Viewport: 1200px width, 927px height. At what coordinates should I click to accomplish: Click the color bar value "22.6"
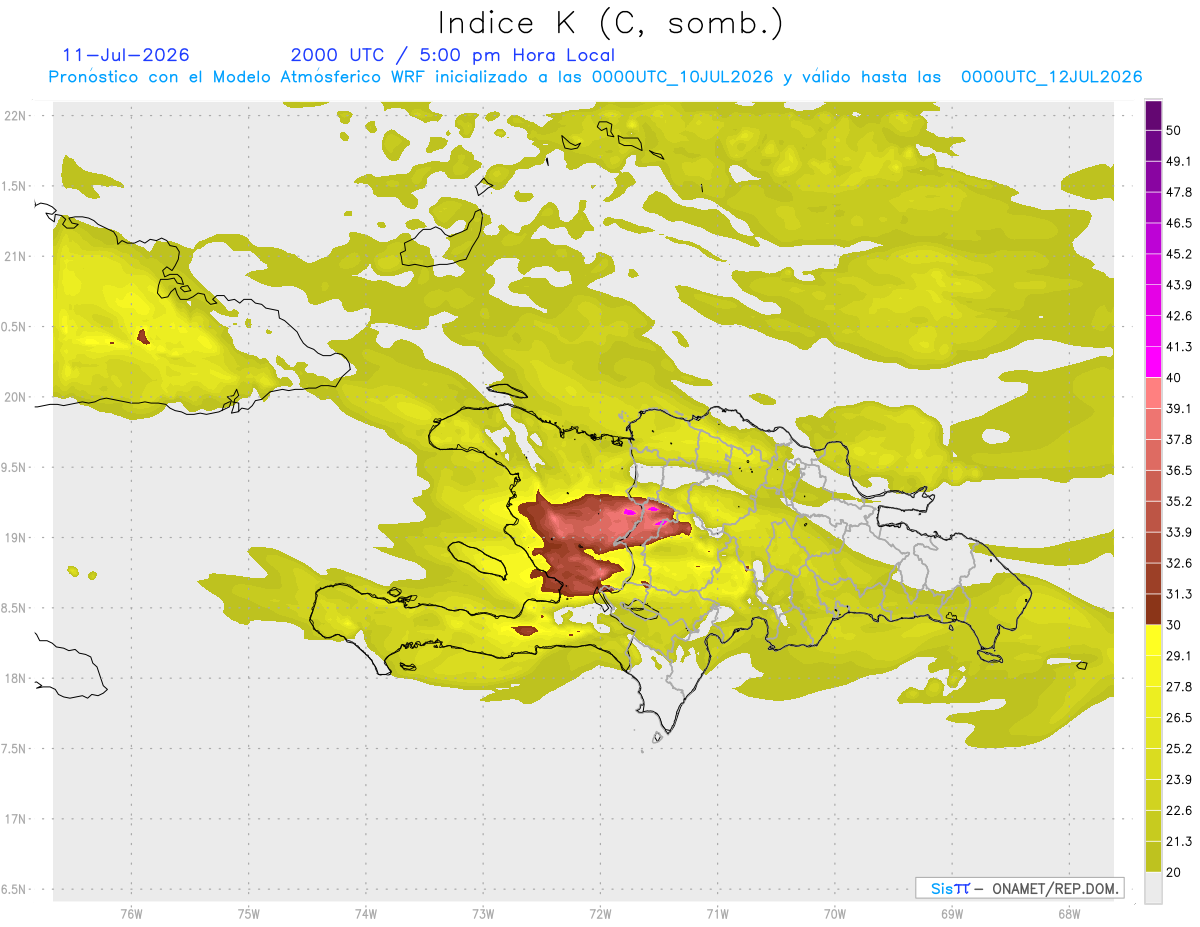[1179, 811]
